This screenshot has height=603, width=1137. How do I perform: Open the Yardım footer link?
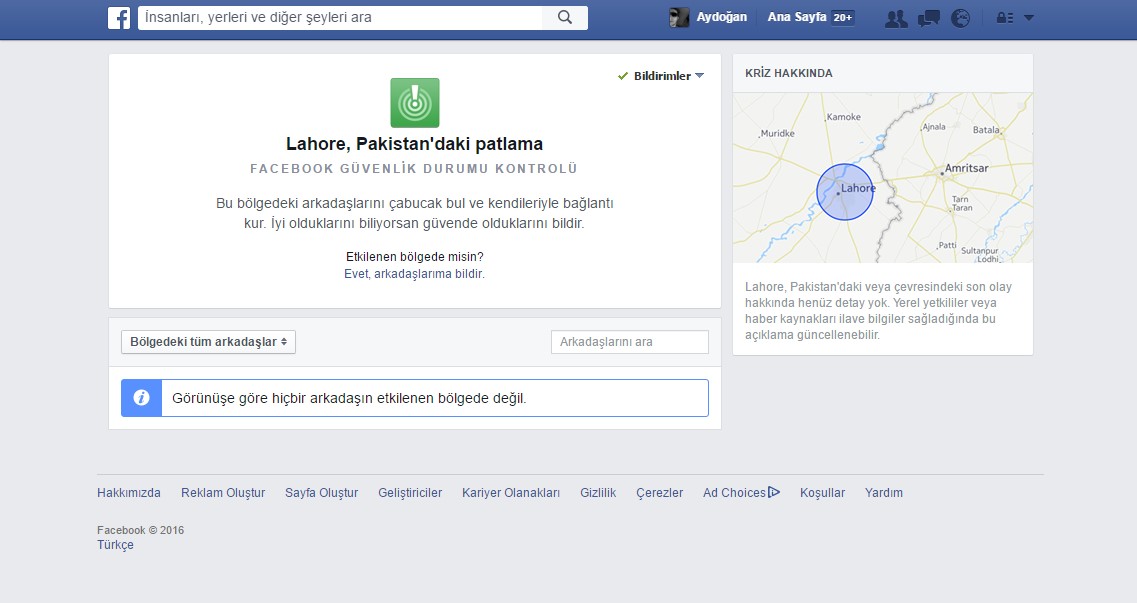tap(884, 493)
